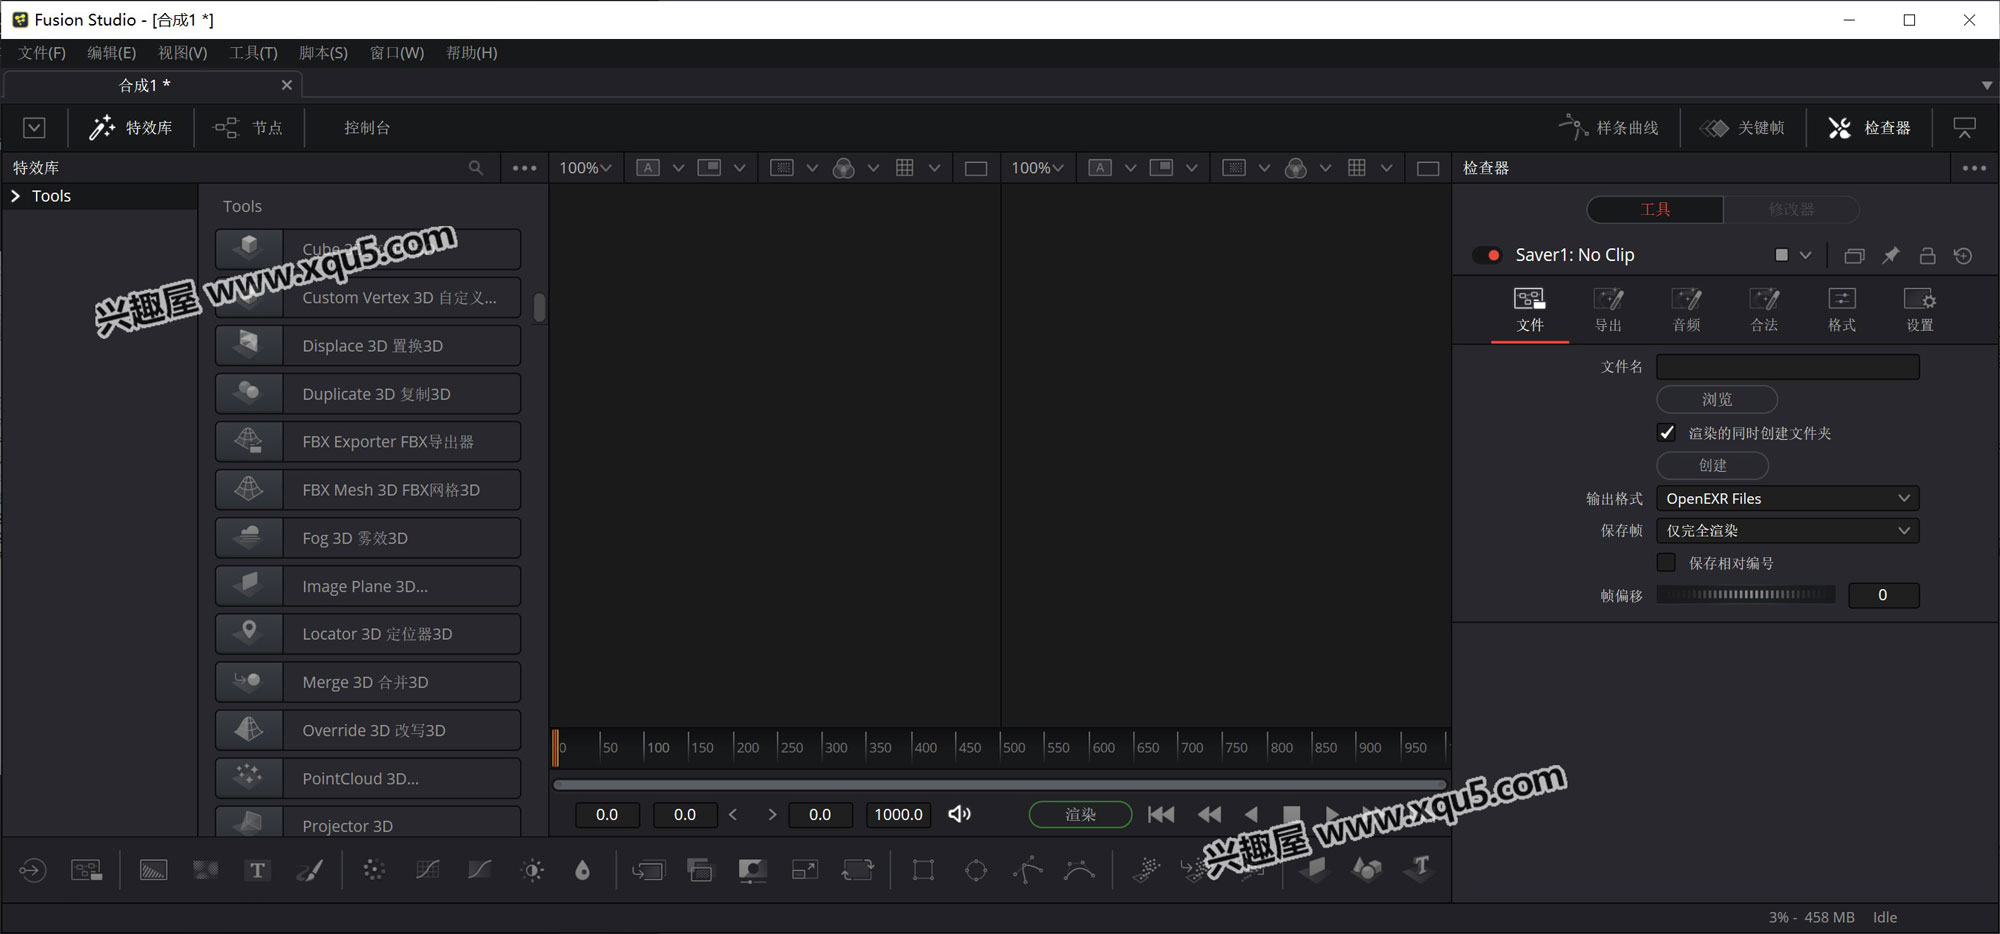Screen dimensions: 2000x934
Task: Toggle the 关键帧 panel button
Action: (1742, 128)
